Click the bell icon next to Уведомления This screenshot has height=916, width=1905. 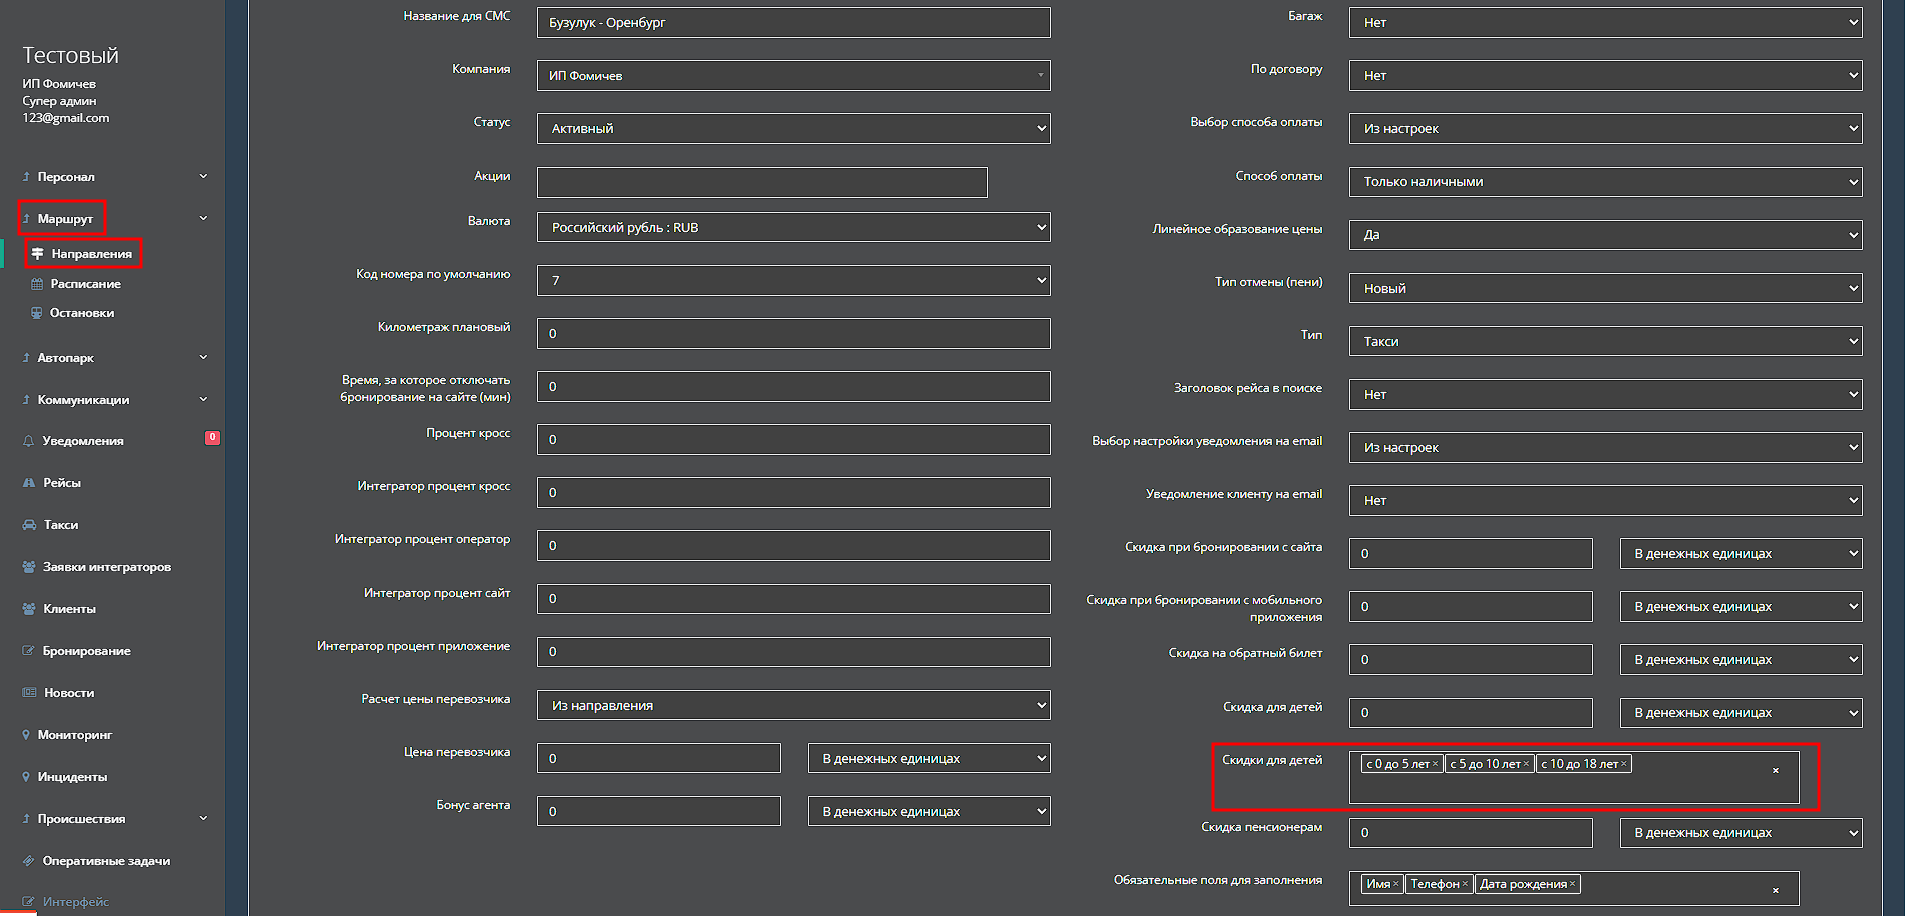click(x=28, y=441)
